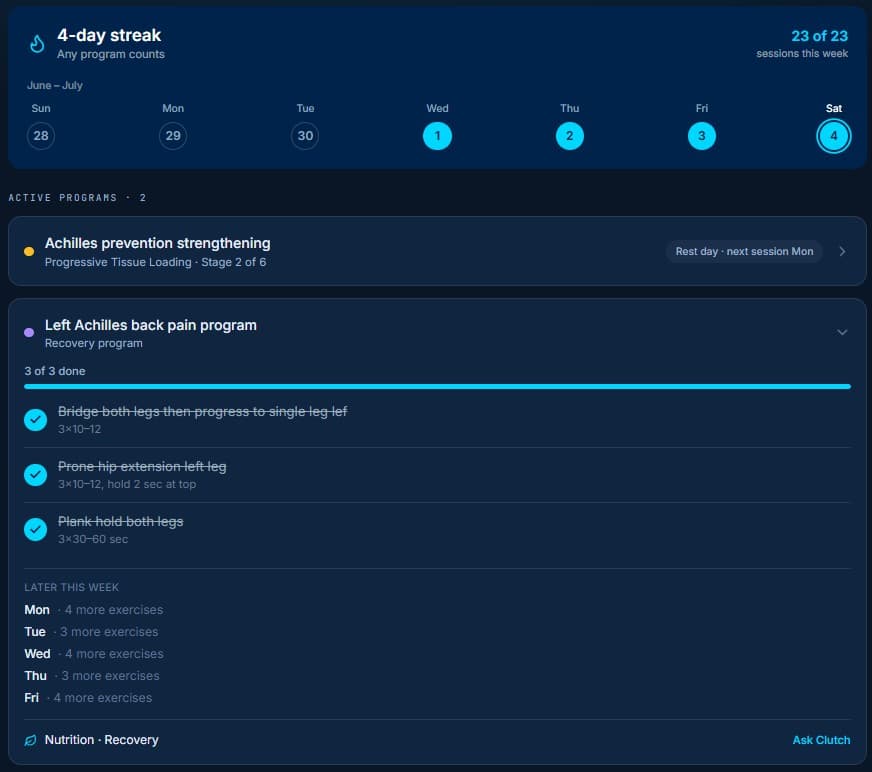Viewport: 872px width, 772px height.
Task: Click the orange dot beside Achilles prevention strengthening
Action: click(x=29, y=251)
